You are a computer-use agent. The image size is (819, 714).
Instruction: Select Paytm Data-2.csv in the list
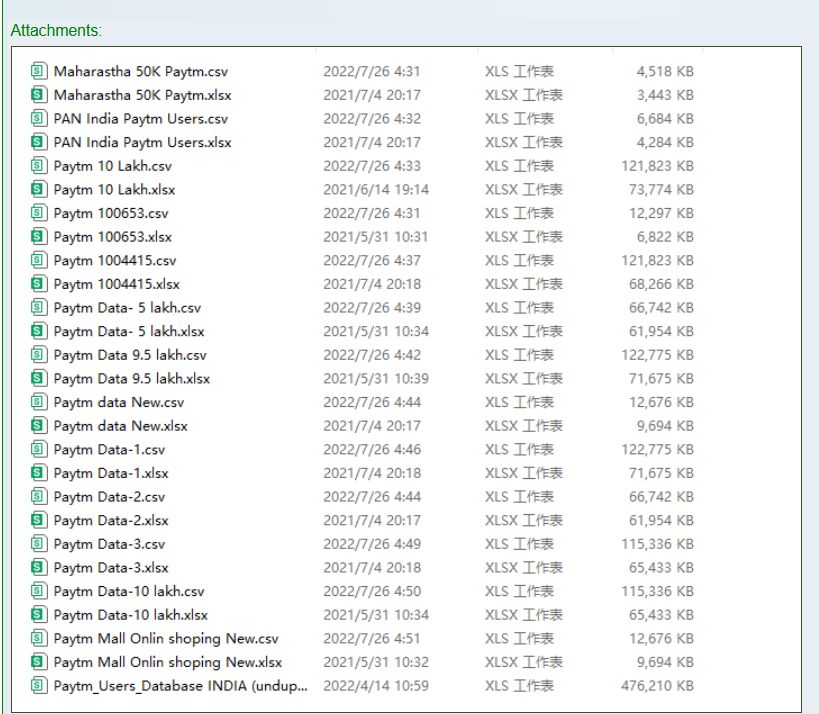(109, 497)
